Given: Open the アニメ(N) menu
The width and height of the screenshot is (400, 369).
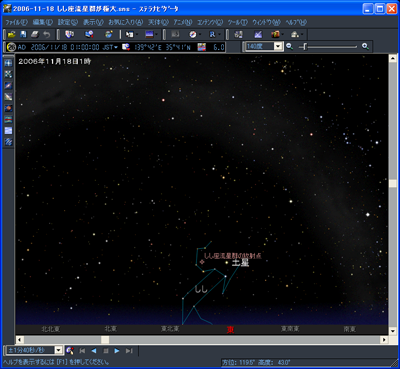Looking at the screenshot, I should [183, 22].
